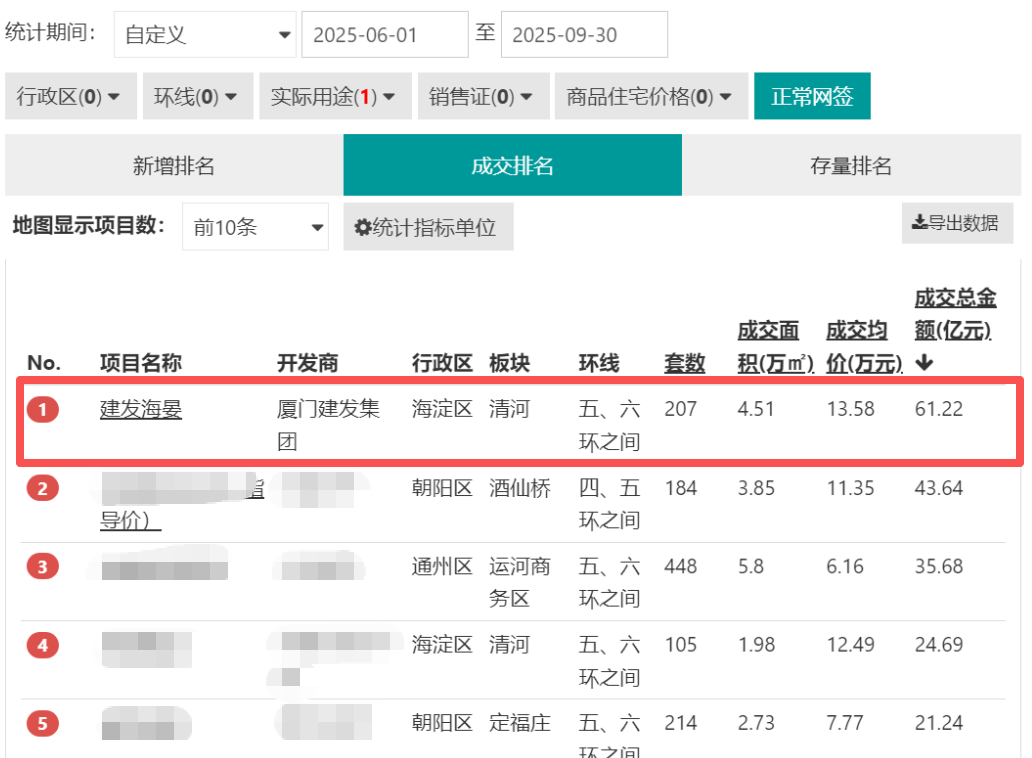This screenshot has height=758, width=1032.
Task: Sort by 套数 column header
Action: [x=684, y=363]
